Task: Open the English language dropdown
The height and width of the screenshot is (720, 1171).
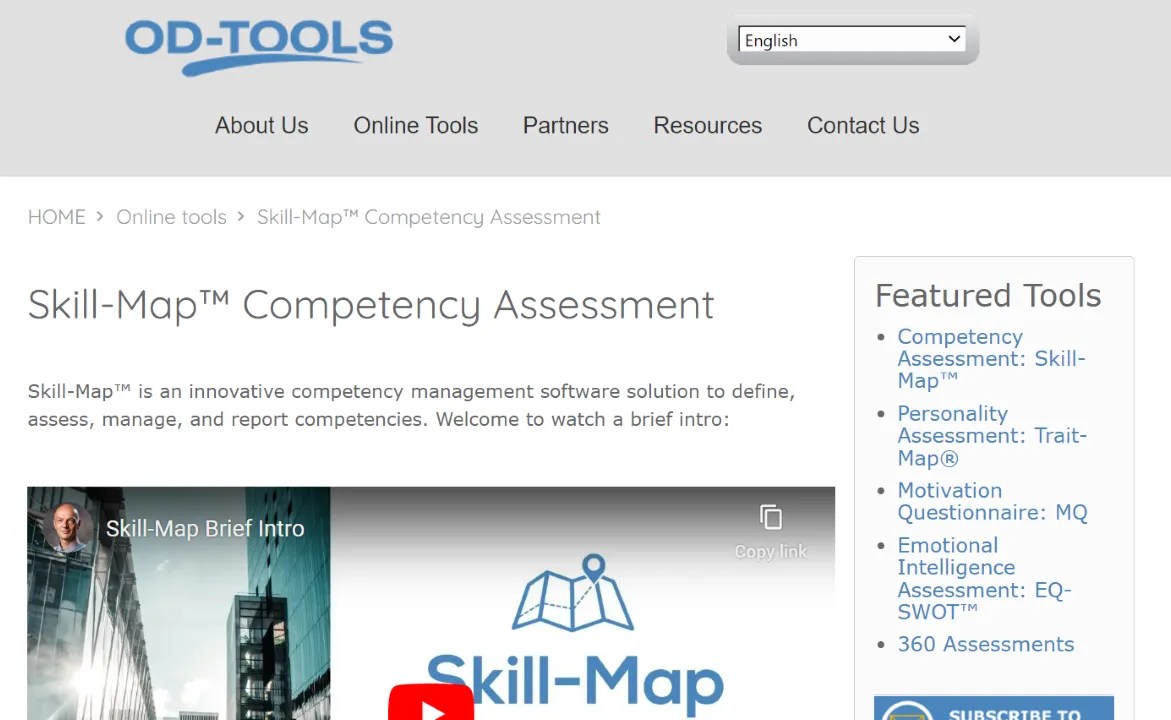Action: [850, 39]
